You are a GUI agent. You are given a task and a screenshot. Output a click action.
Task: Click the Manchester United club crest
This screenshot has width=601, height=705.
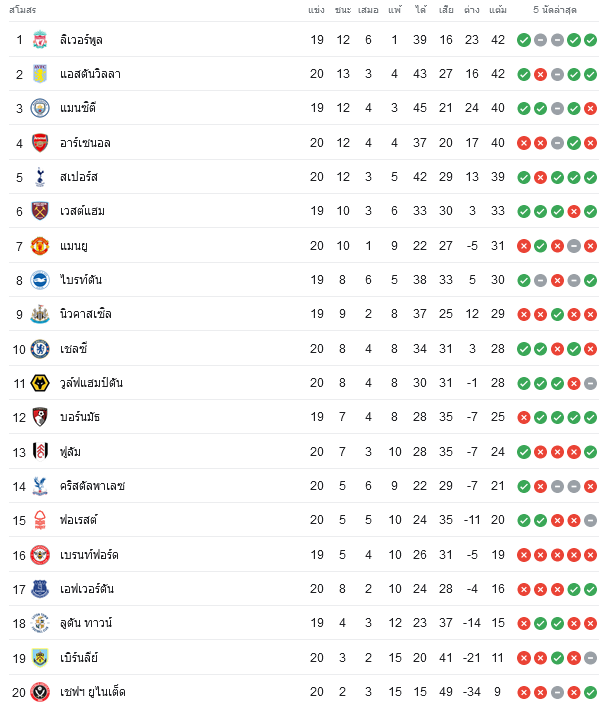pyautogui.click(x=40, y=246)
